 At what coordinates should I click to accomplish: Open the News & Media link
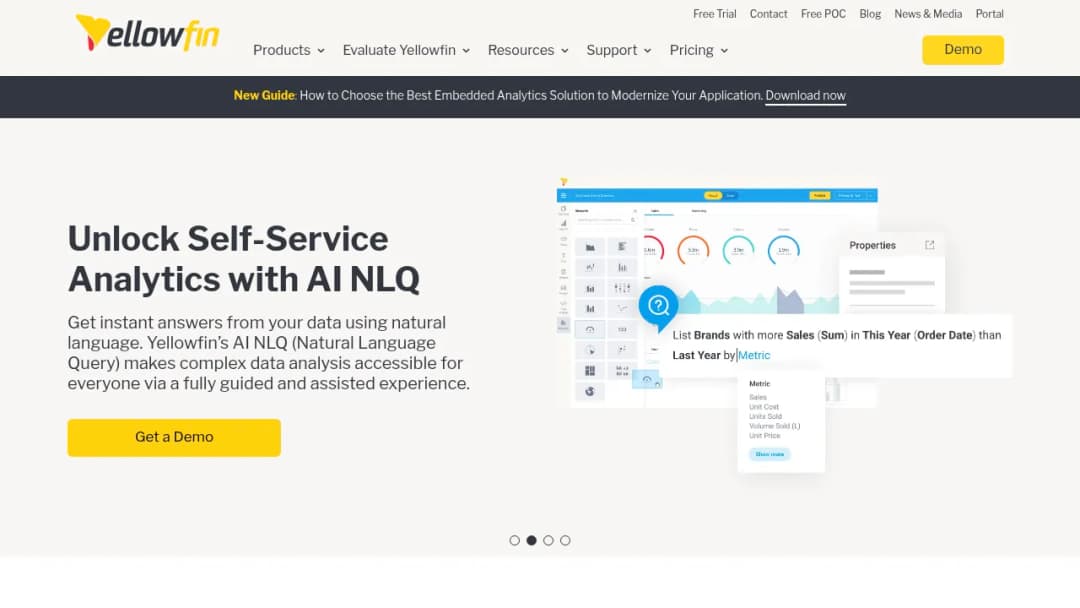(928, 14)
